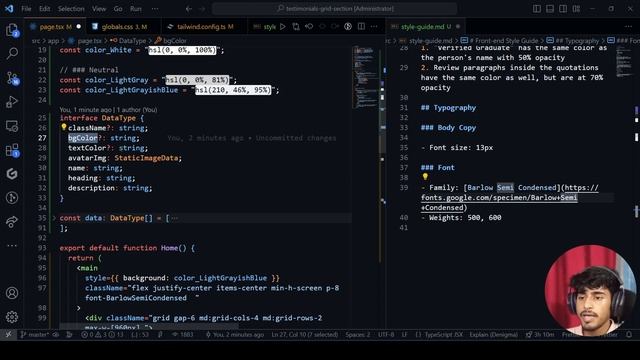Click the bgColor breadcrumb

[174, 40]
